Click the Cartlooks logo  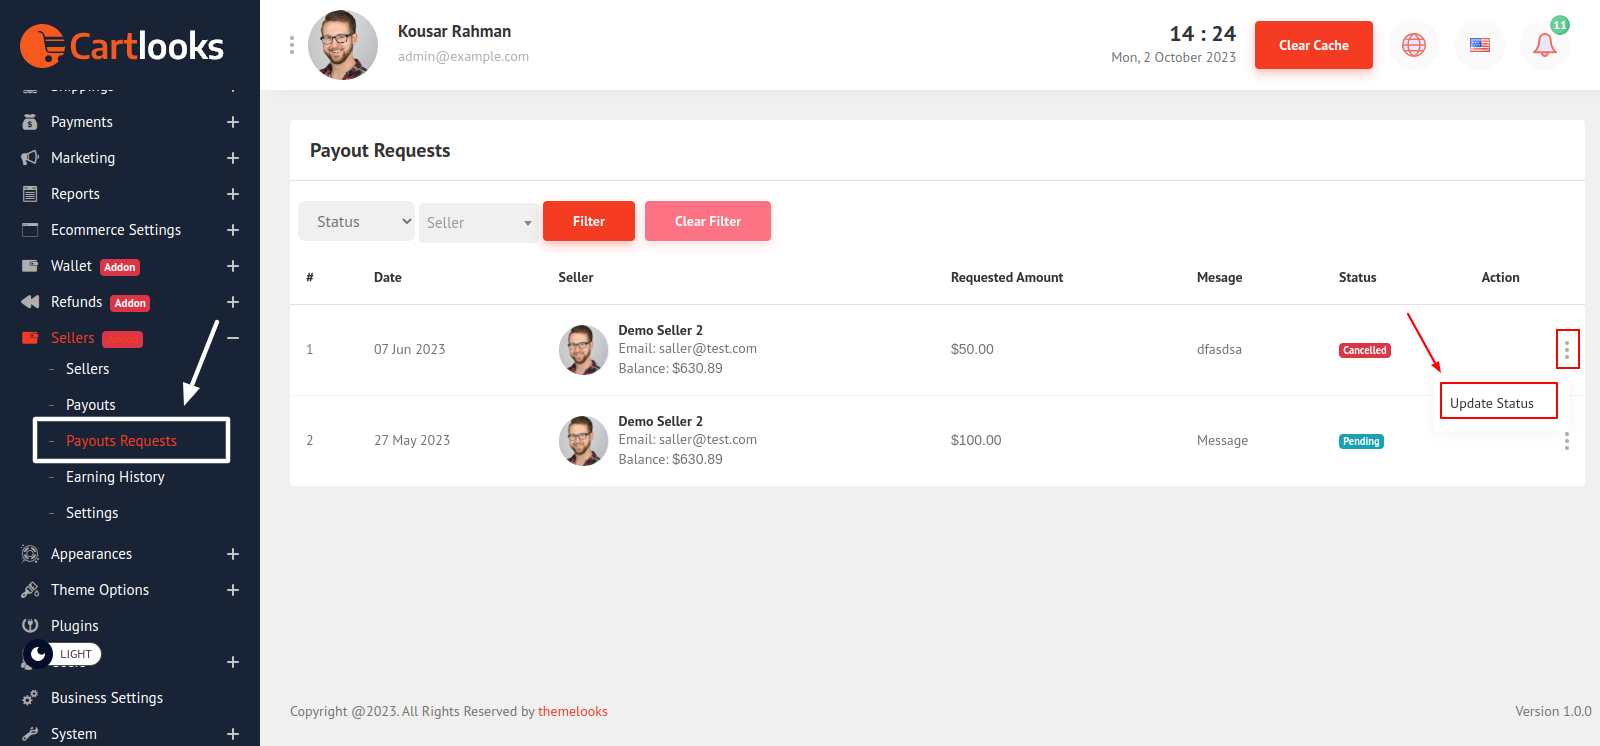coord(122,46)
